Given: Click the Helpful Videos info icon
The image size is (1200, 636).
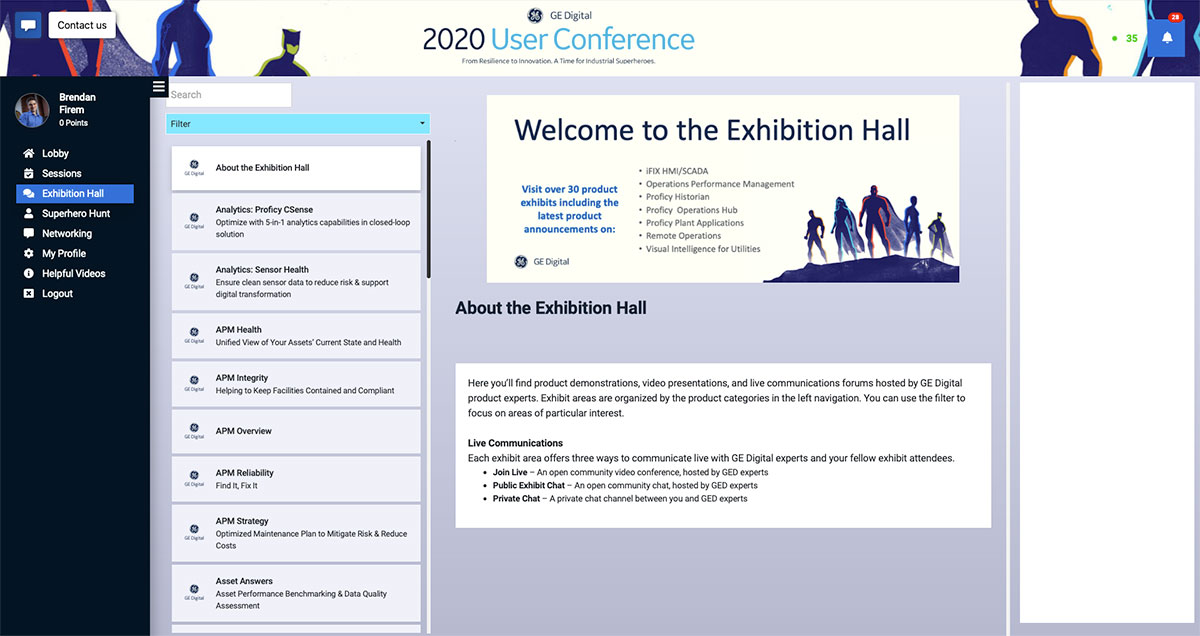Looking at the screenshot, I should point(29,274).
